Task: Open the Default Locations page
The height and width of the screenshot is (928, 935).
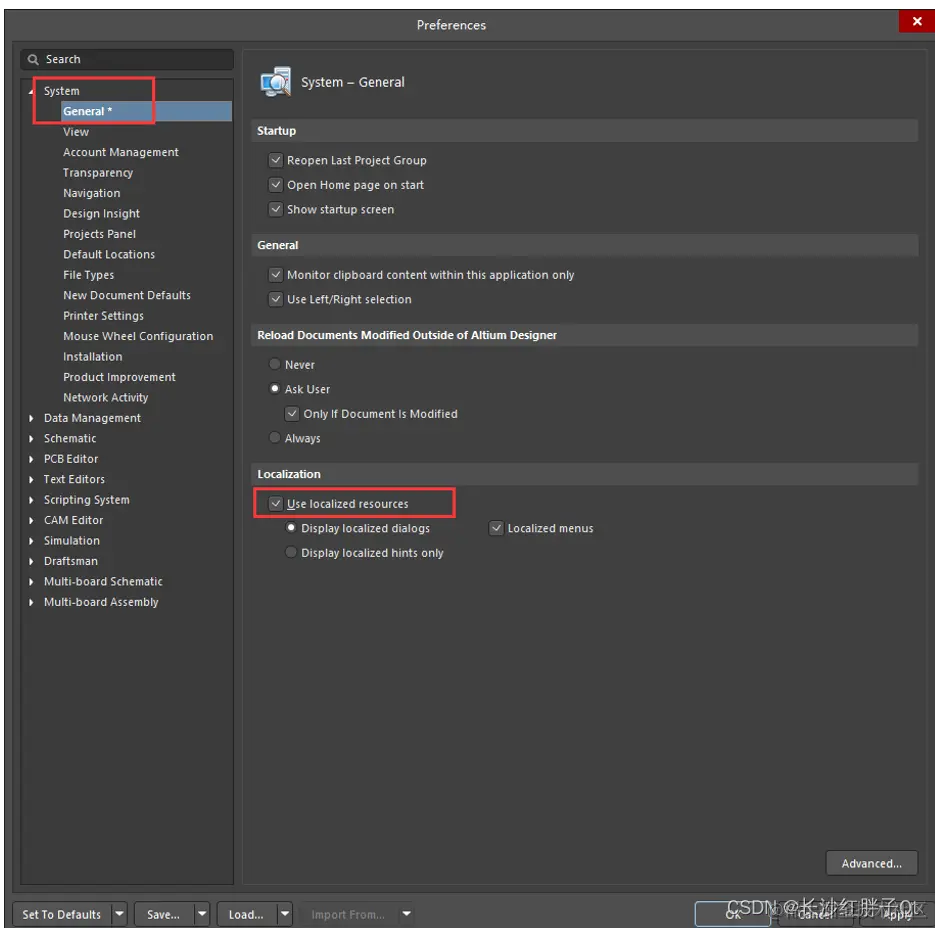Action: tap(109, 255)
